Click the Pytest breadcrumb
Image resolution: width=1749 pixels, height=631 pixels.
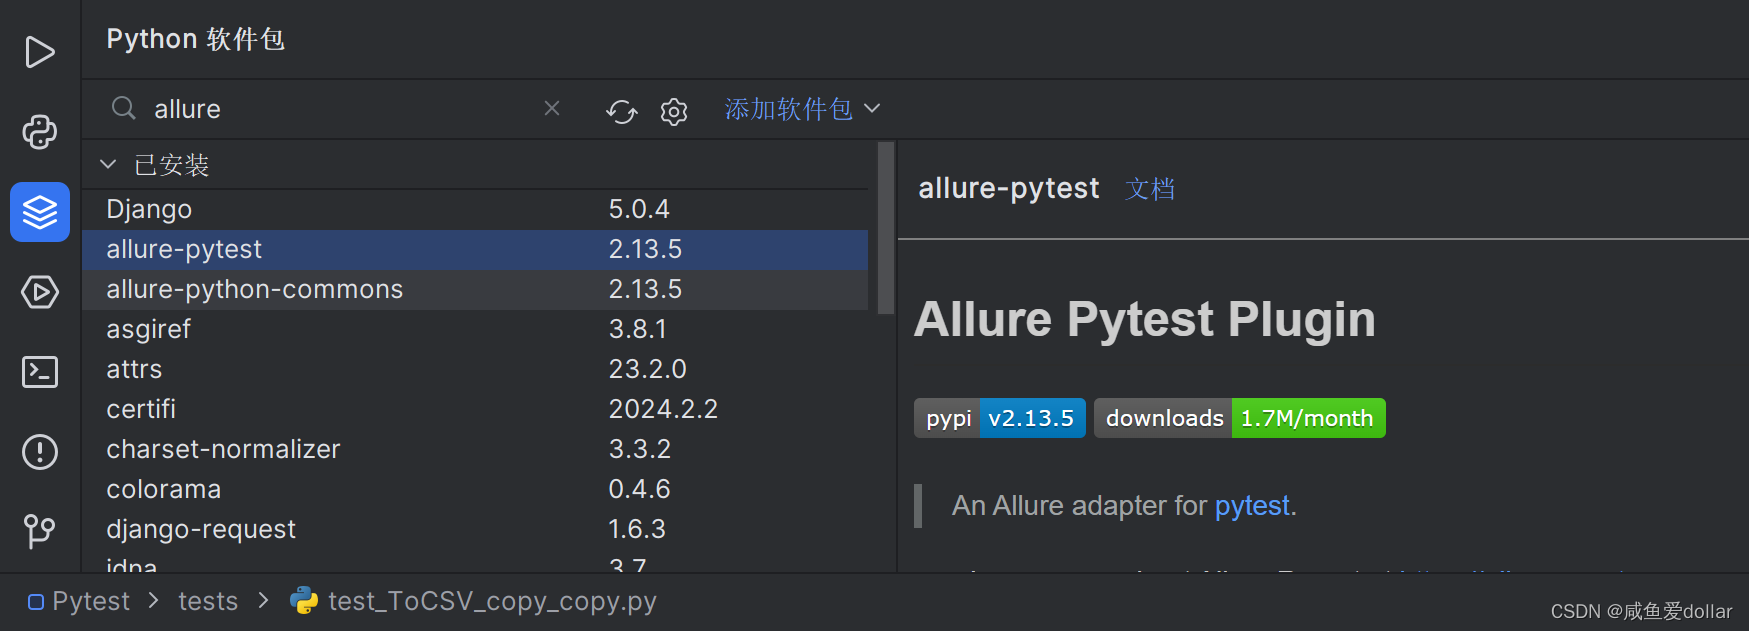point(79,601)
